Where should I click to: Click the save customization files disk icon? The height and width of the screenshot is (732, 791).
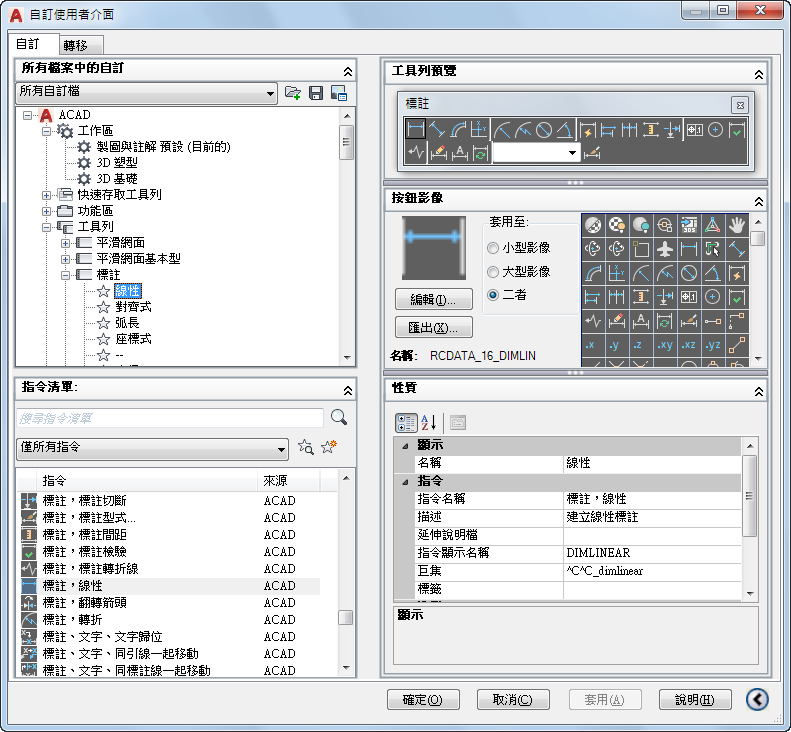tap(316, 93)
